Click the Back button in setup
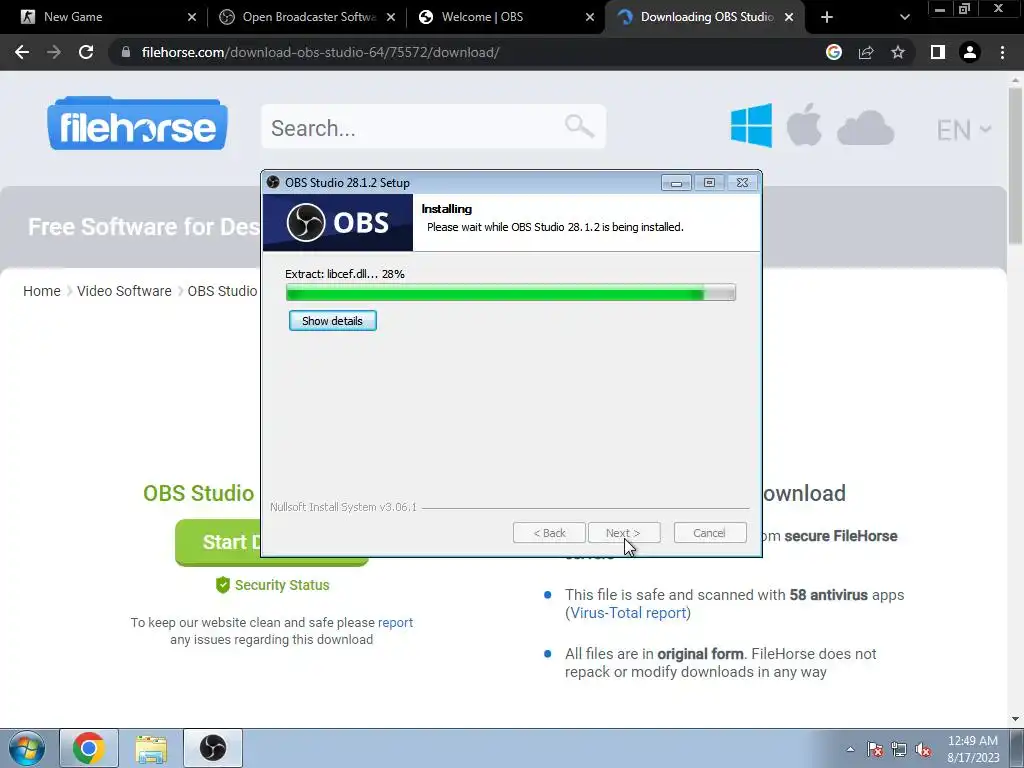 (549, 533)
